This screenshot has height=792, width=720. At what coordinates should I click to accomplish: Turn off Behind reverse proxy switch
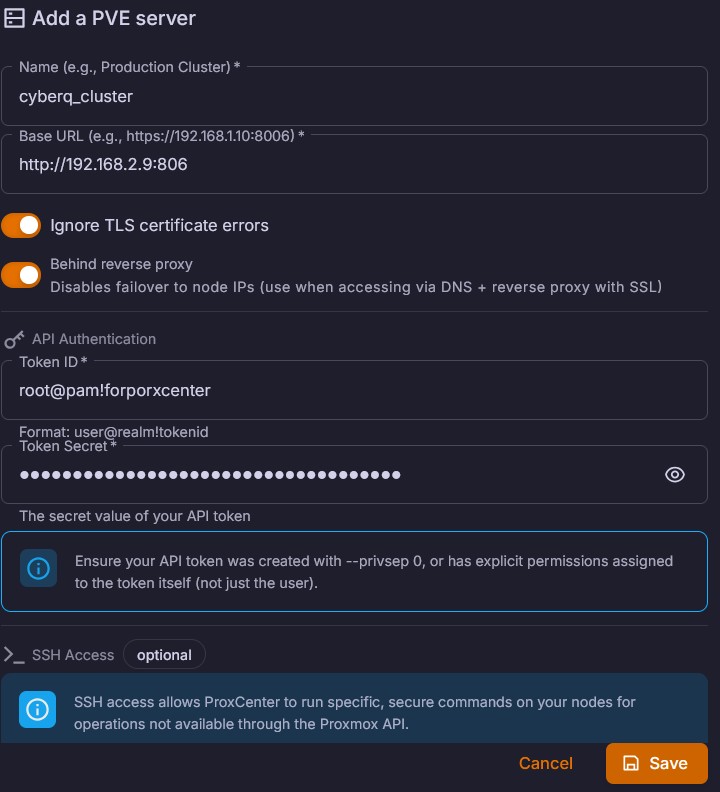21,275
